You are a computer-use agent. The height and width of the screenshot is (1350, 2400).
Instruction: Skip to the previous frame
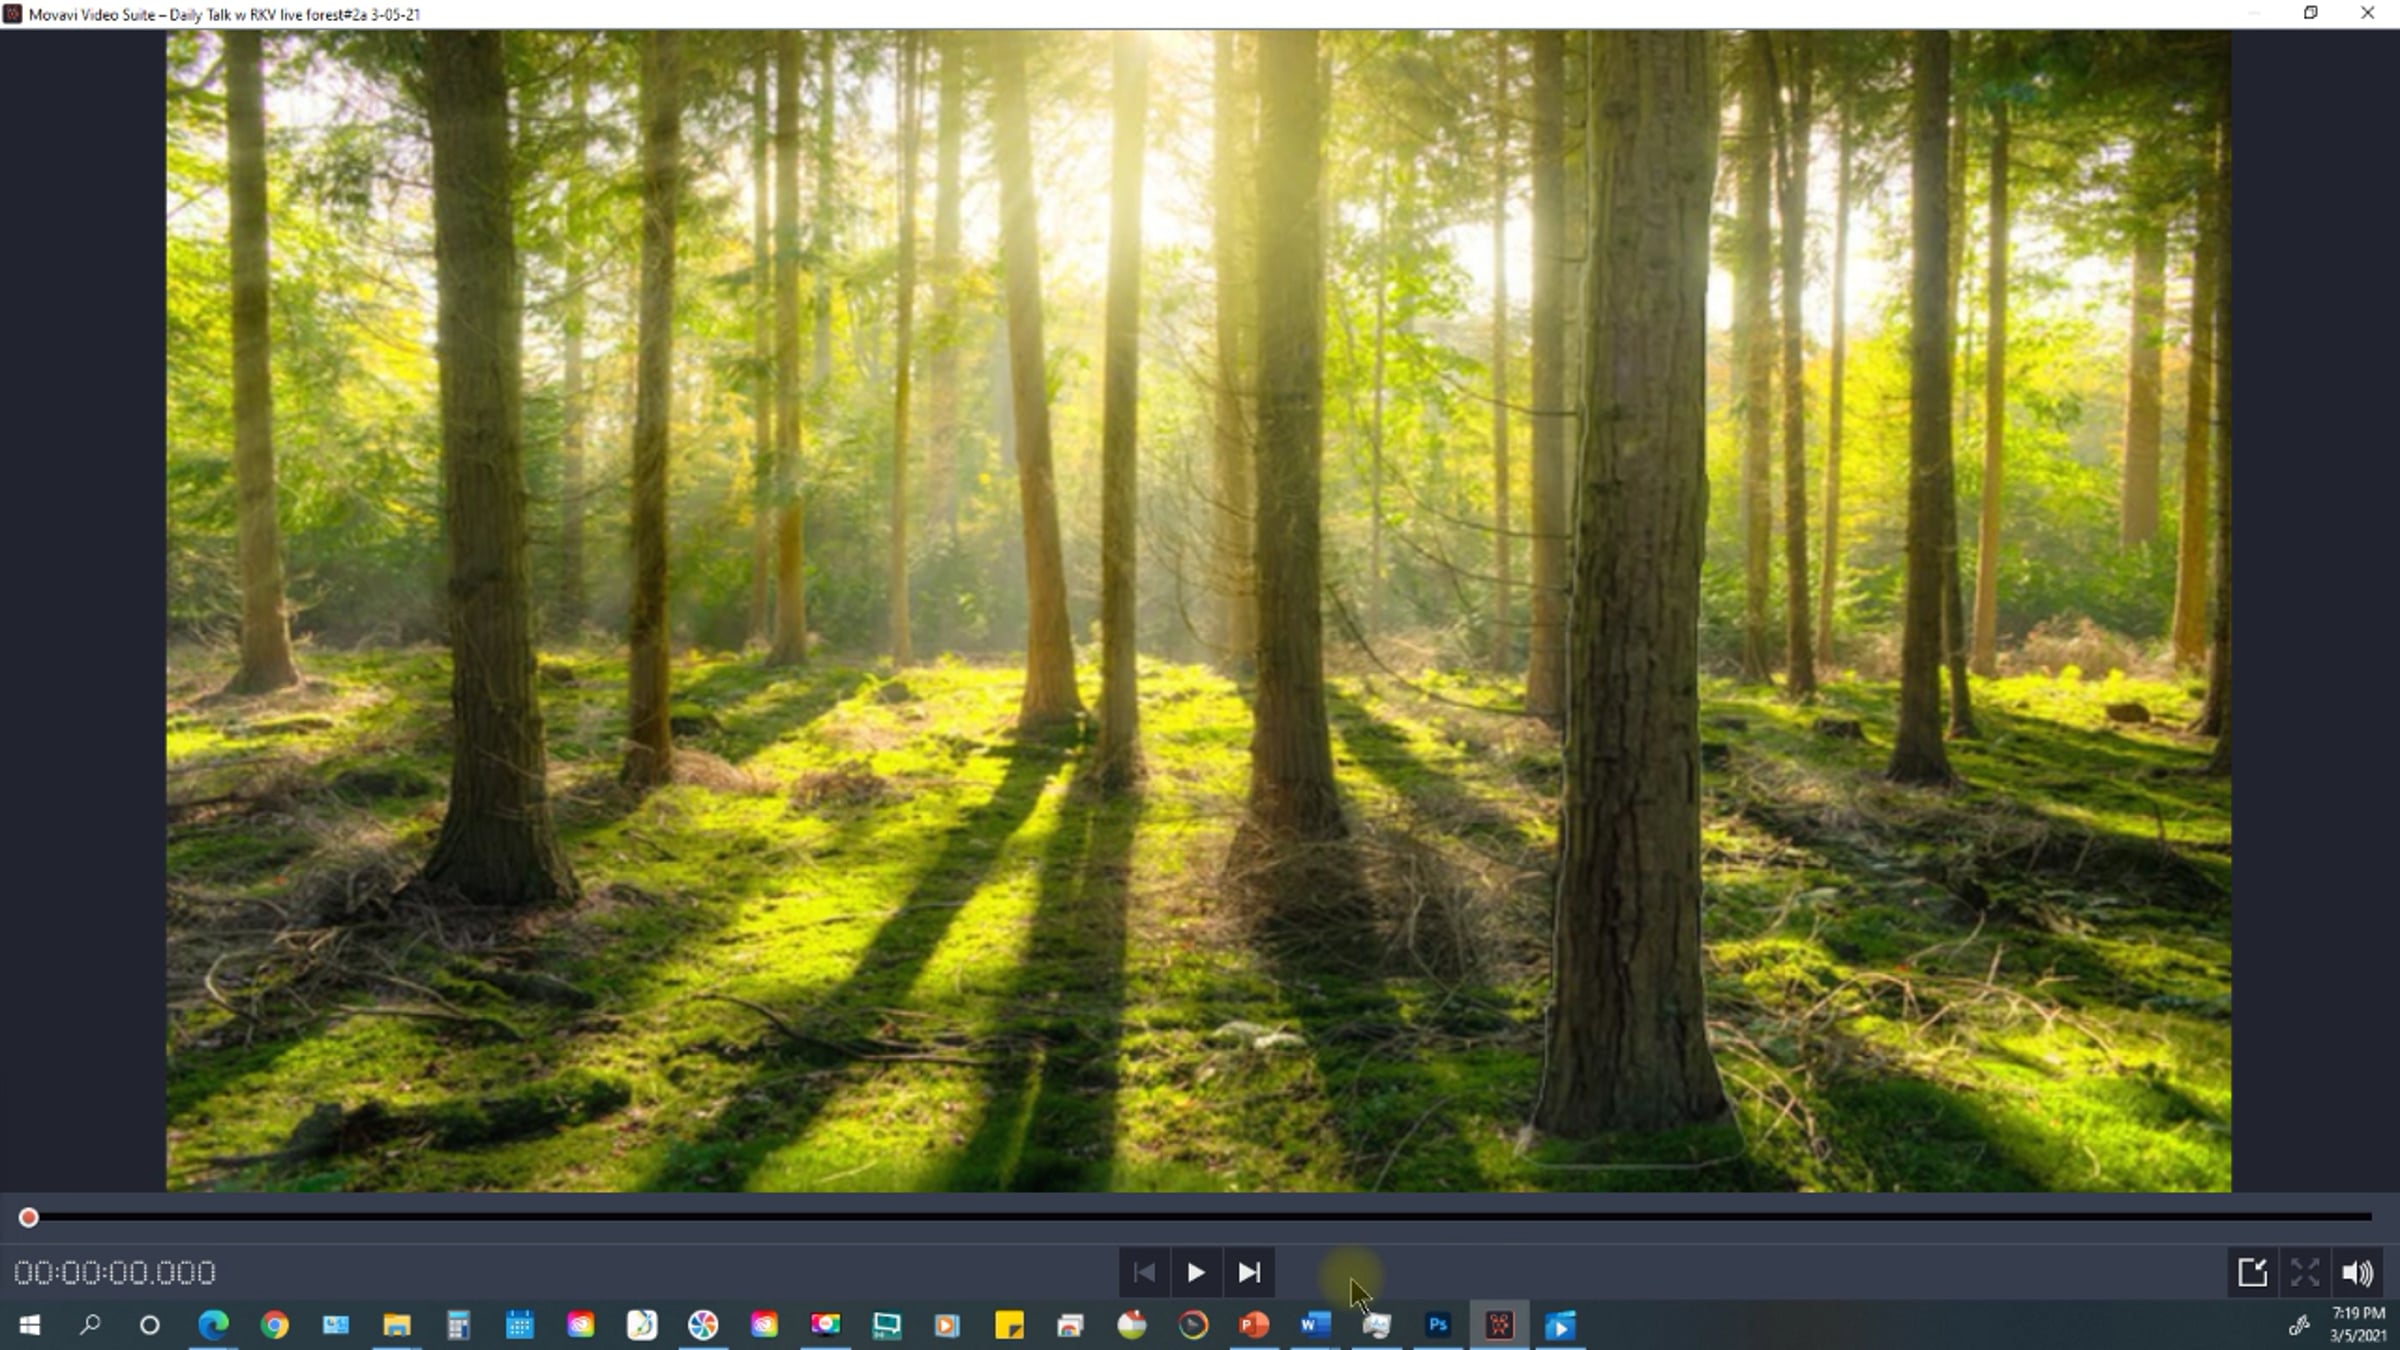pos(1144,1272)
